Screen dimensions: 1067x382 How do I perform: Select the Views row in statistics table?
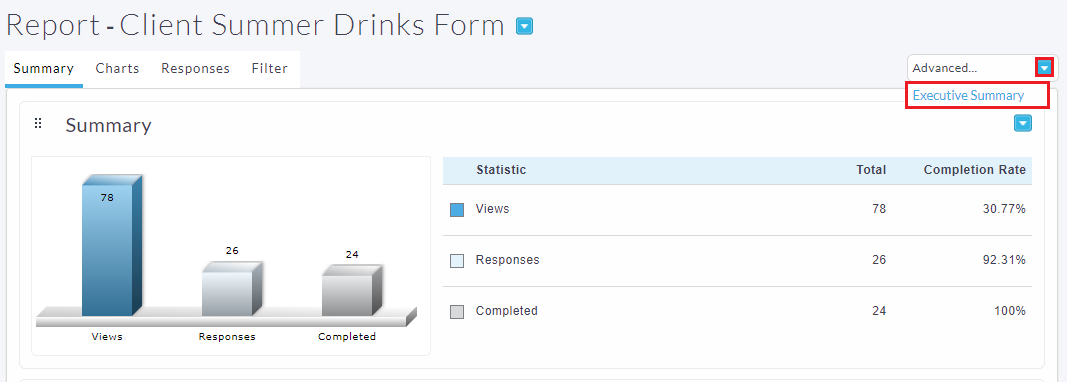pyautogui.click(x=737, y=210)
